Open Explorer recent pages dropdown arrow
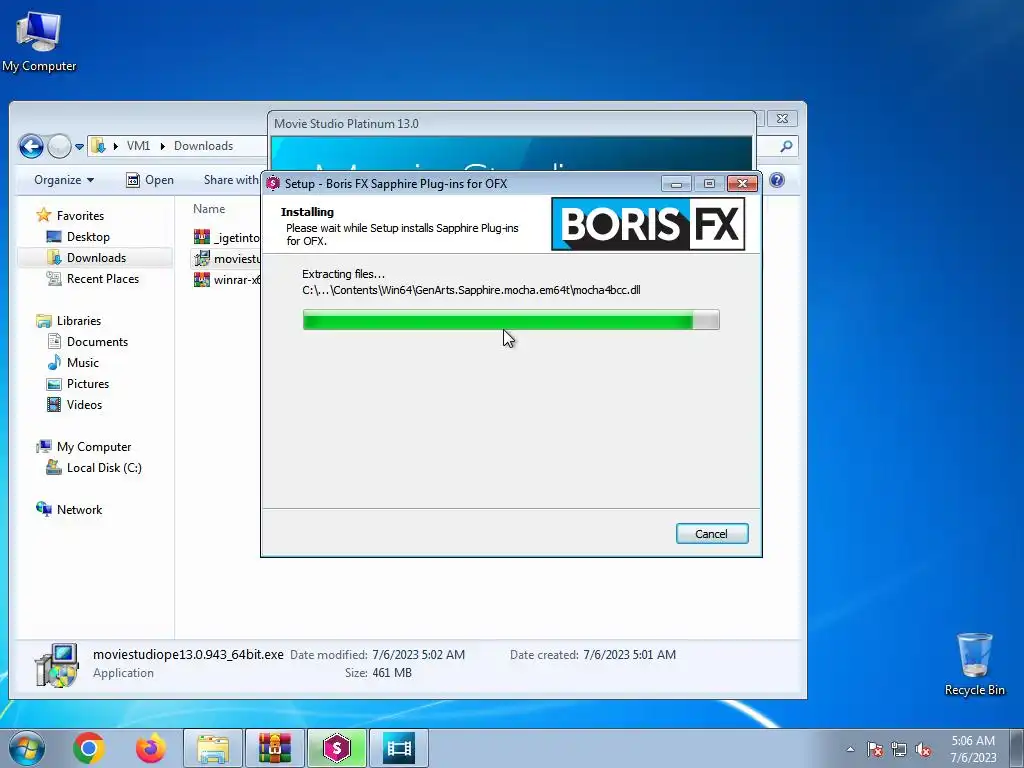The width and height of the screenshot is (1024, 768). point(79,146)
